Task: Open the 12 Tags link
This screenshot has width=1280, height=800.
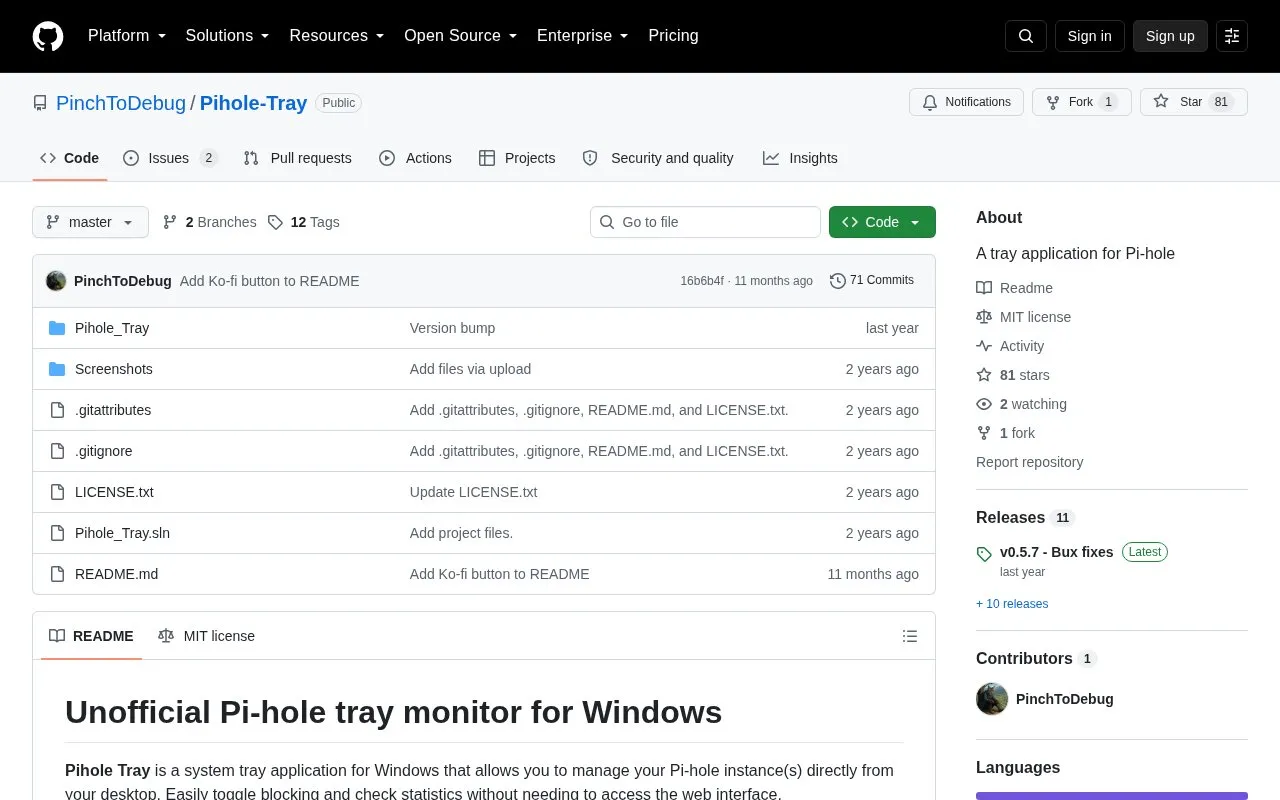Action: tap(304, 222)
